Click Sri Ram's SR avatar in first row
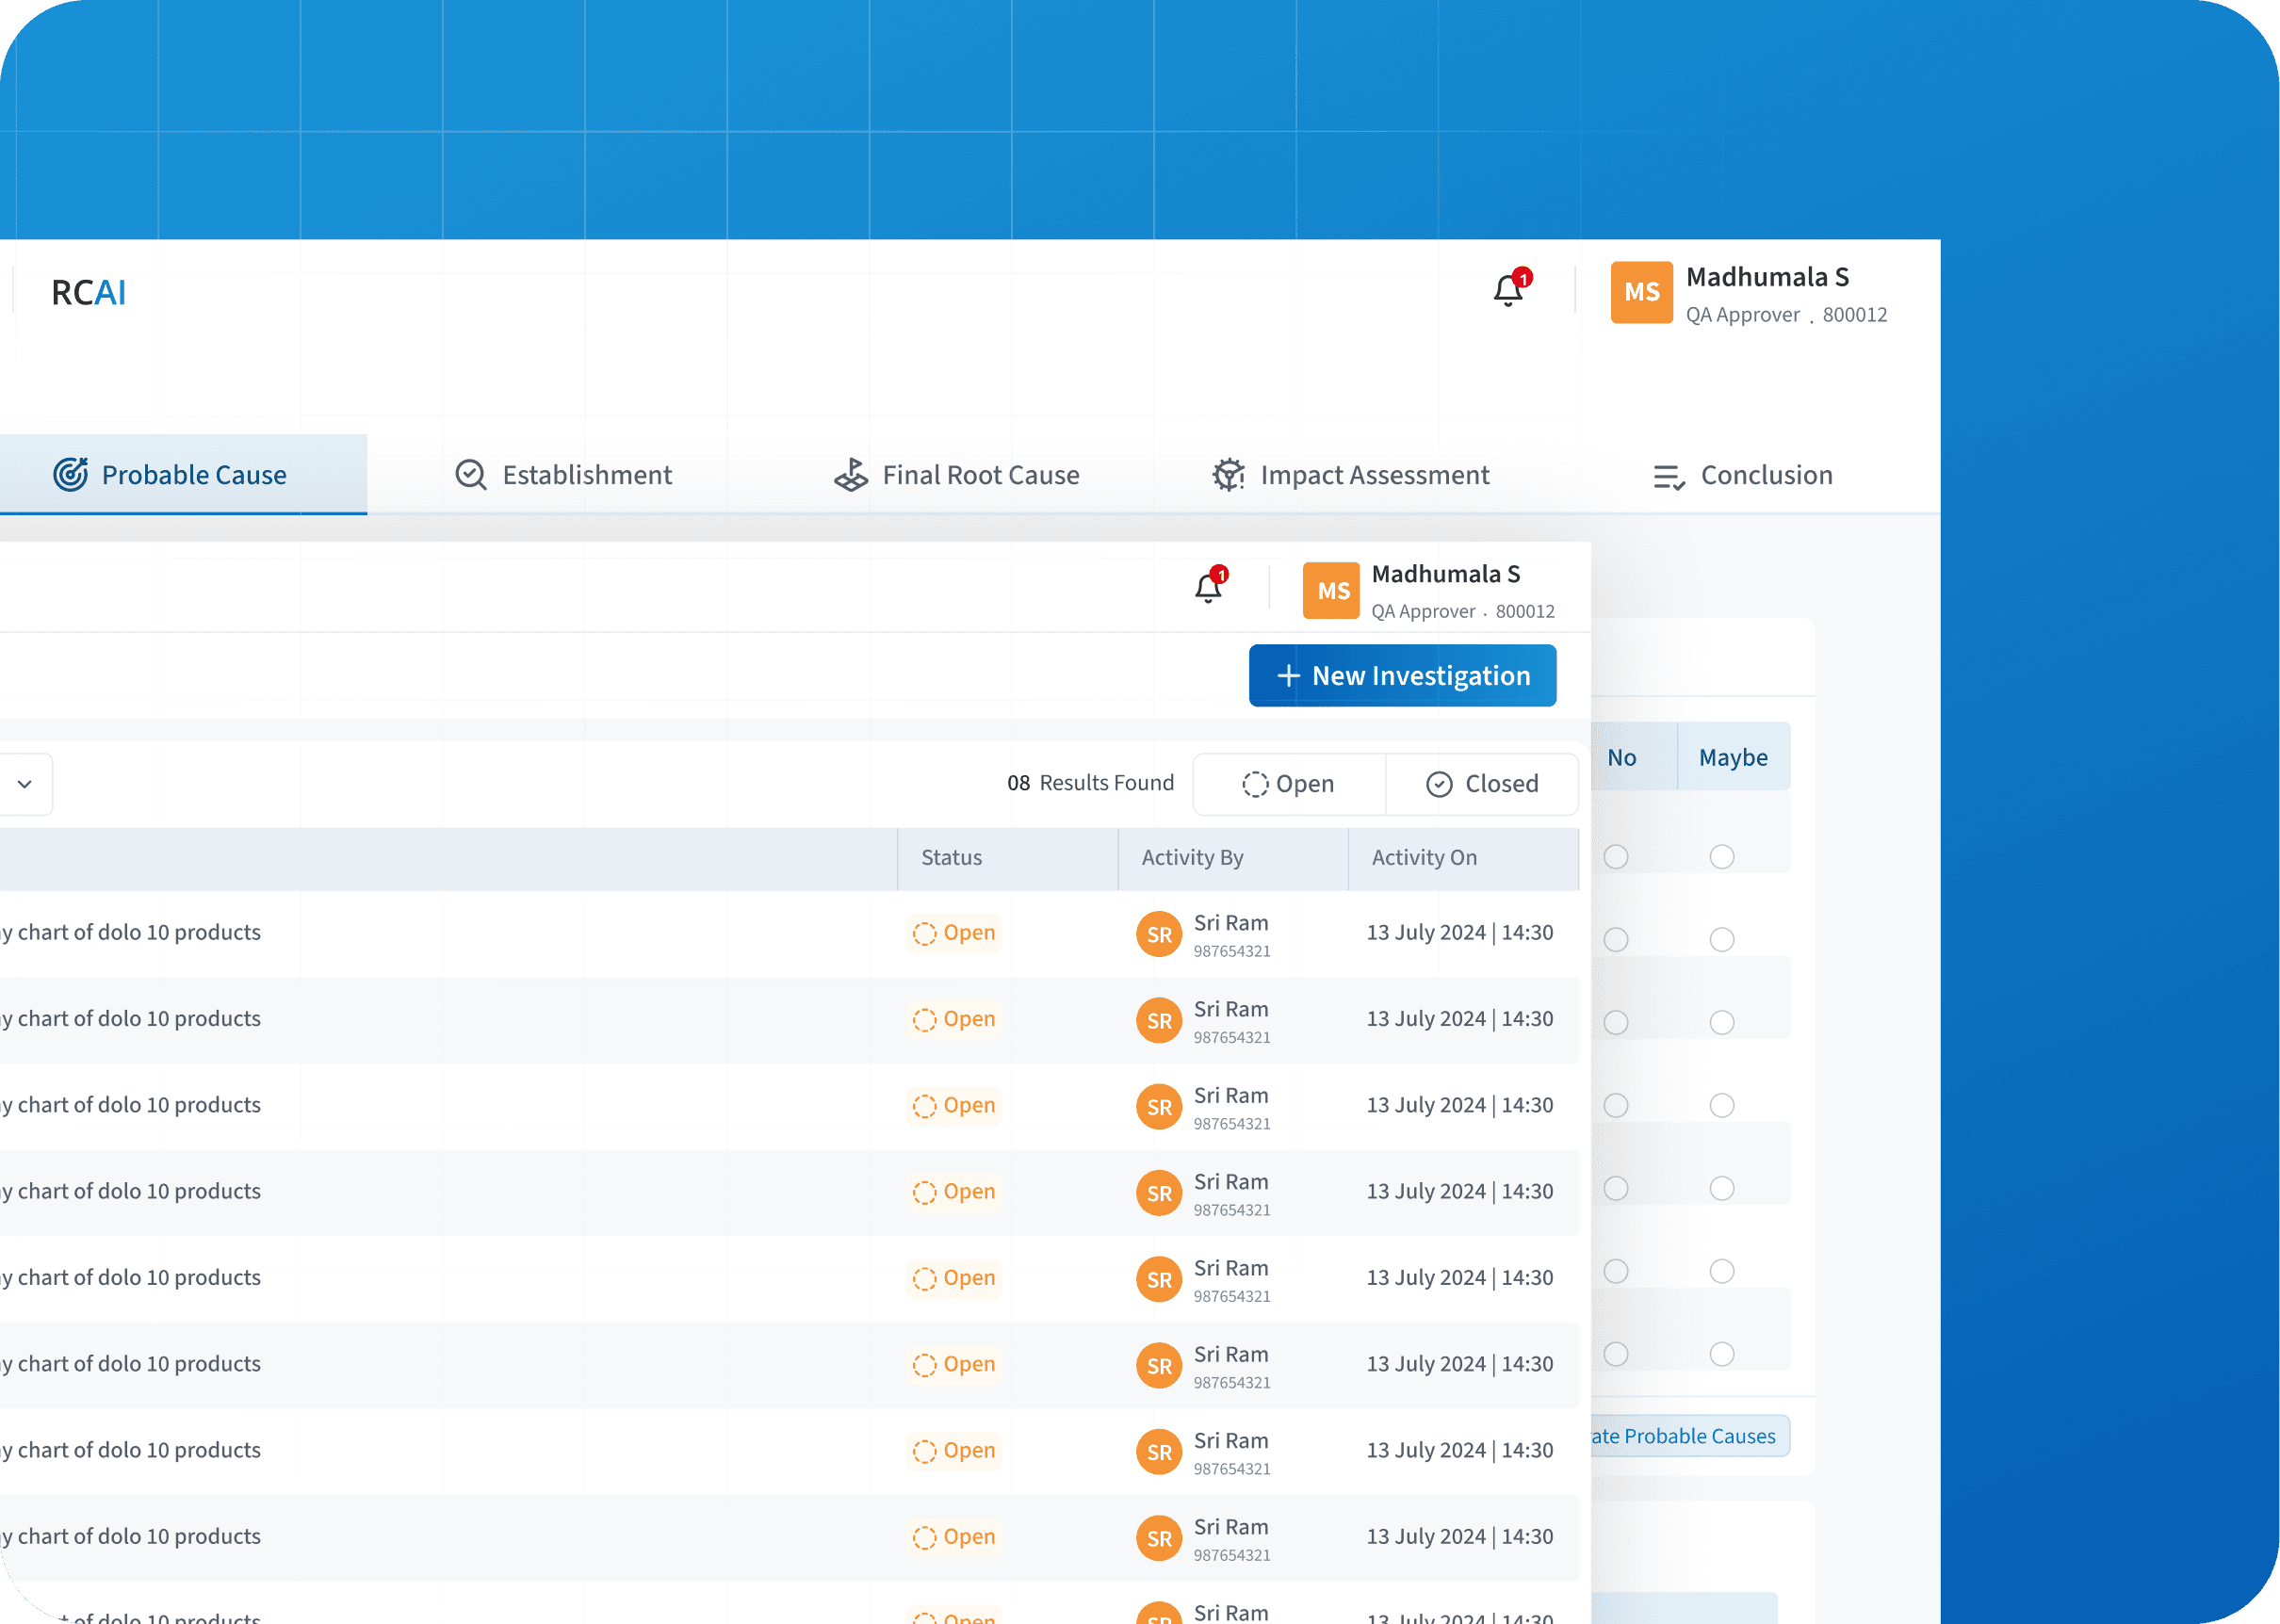2280x1624 pixels. tap(1158, 933)
